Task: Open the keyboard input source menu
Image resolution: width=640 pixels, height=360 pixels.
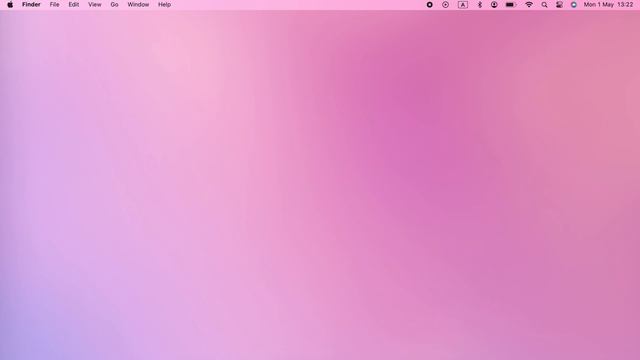Action: (462, 5)
